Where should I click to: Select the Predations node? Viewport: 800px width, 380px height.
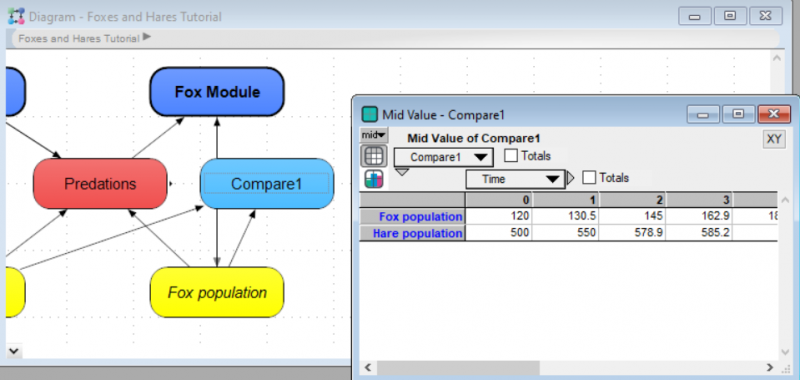(x=100, y=184)
